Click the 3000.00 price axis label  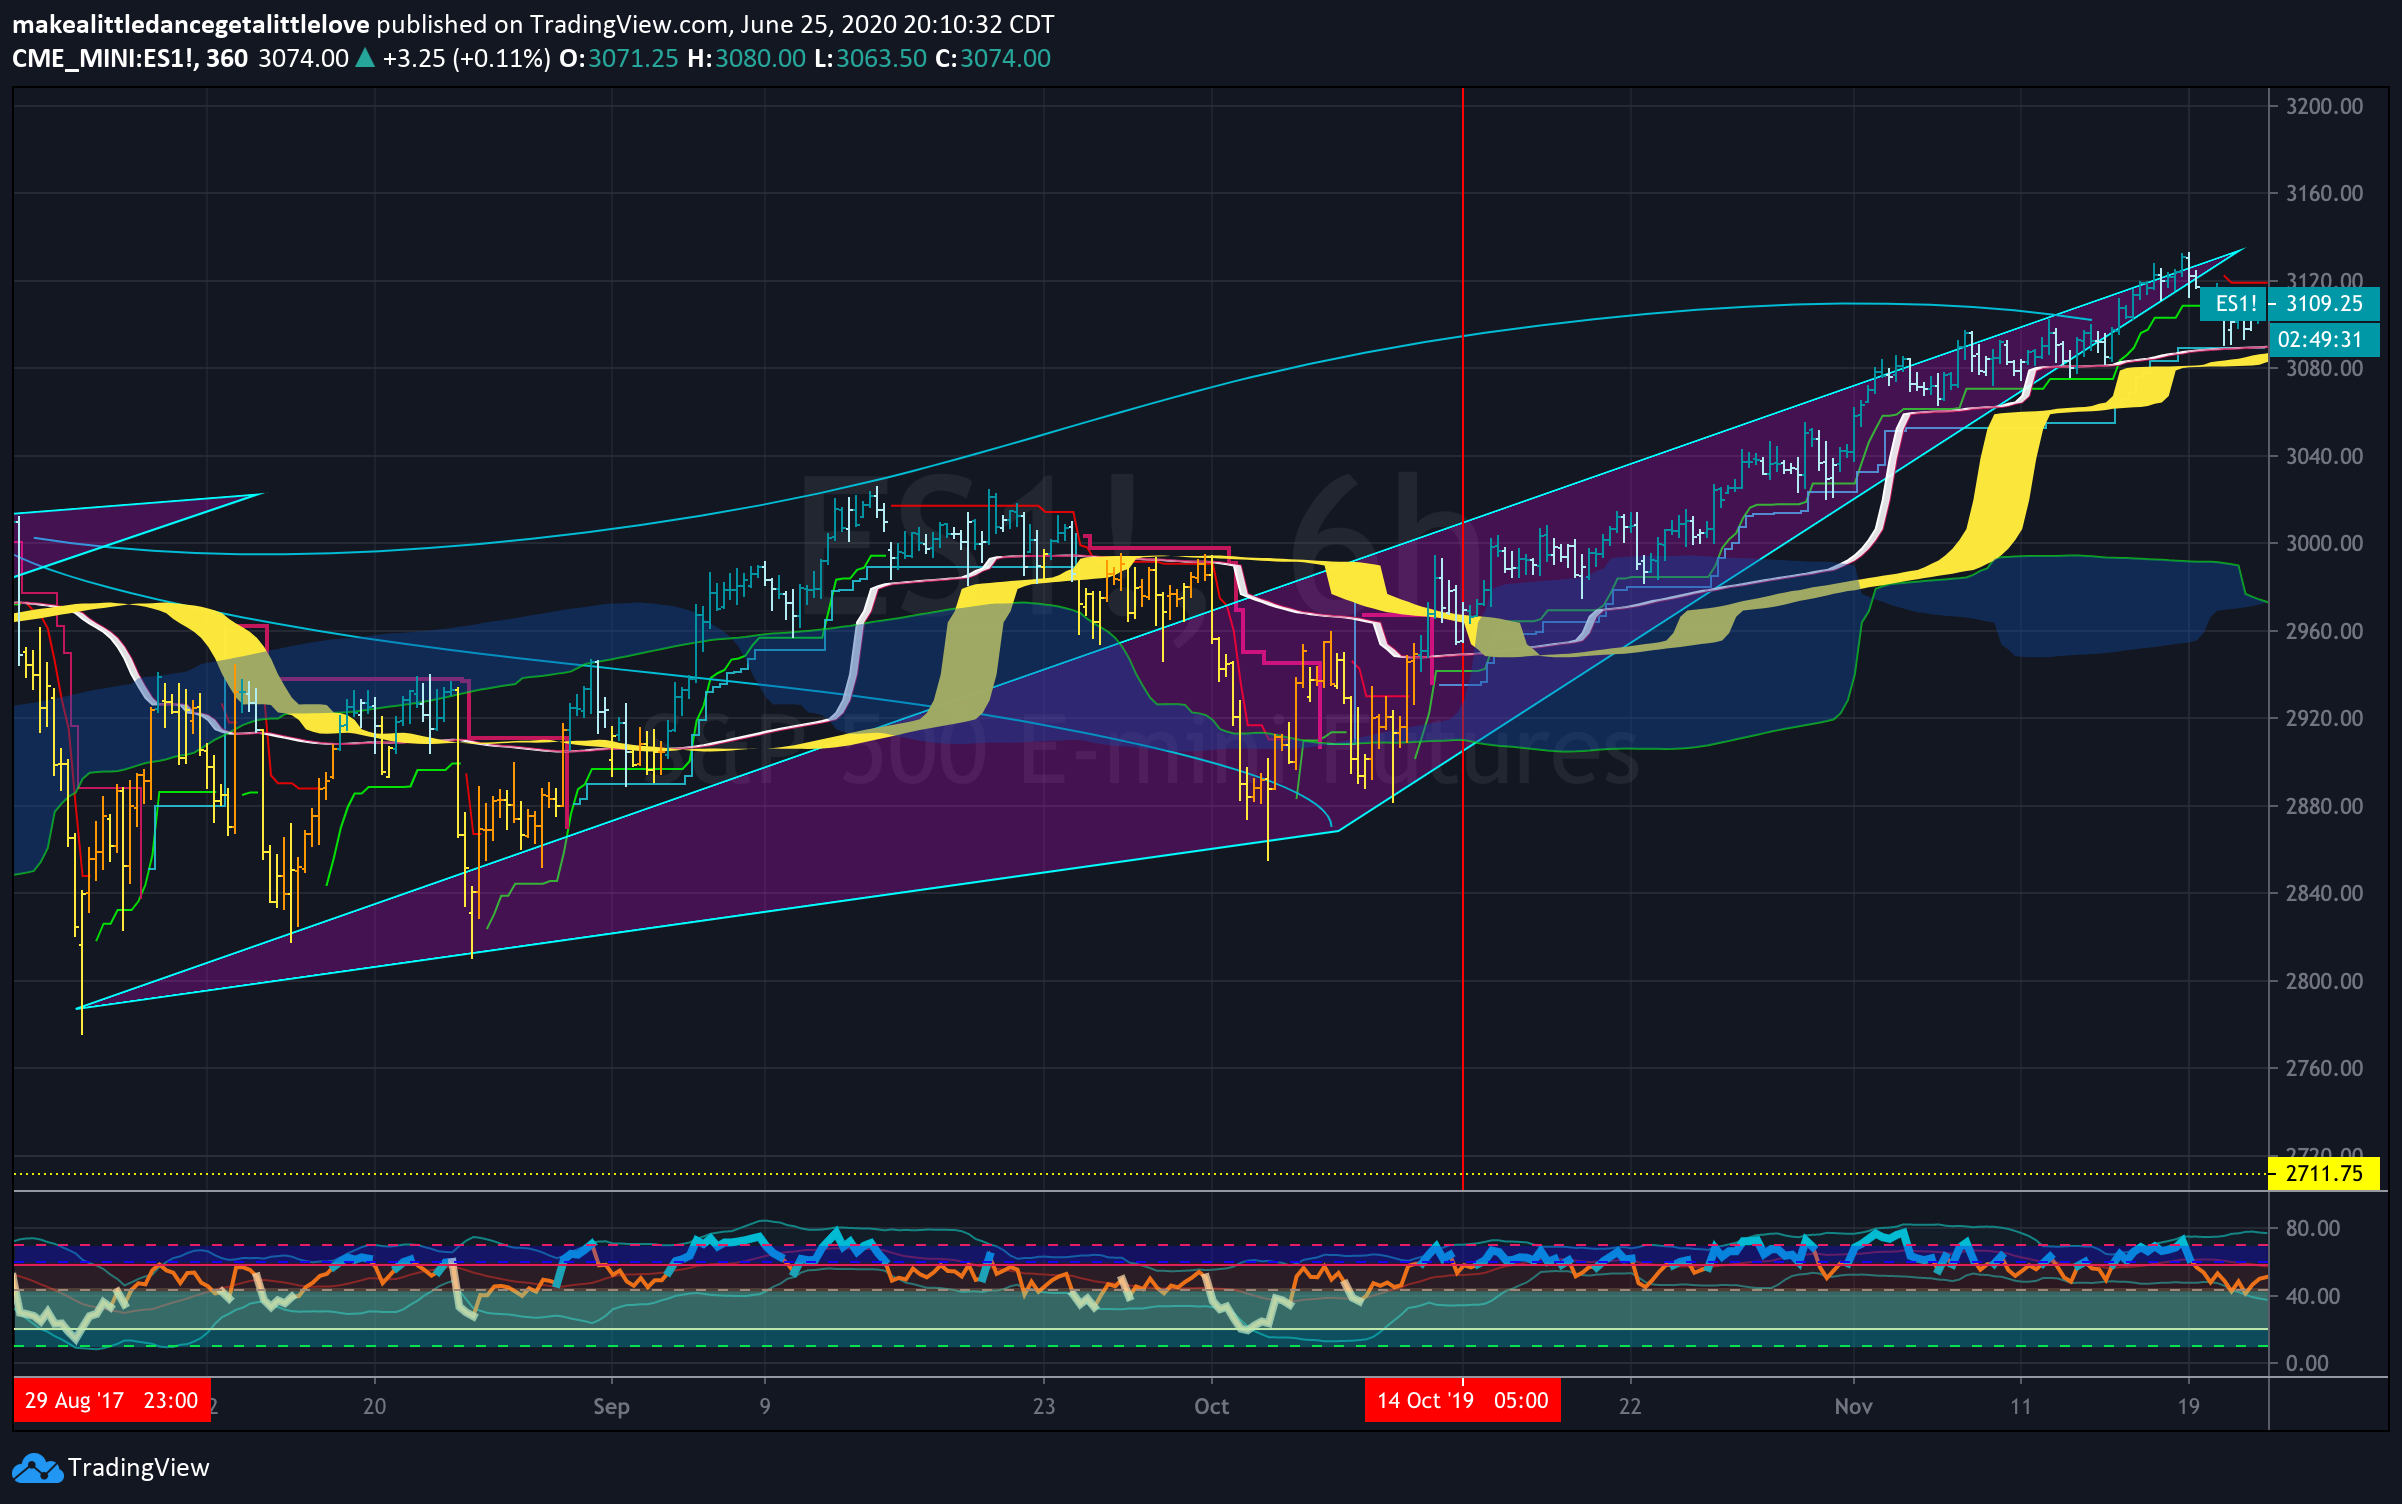[2324, 543]
